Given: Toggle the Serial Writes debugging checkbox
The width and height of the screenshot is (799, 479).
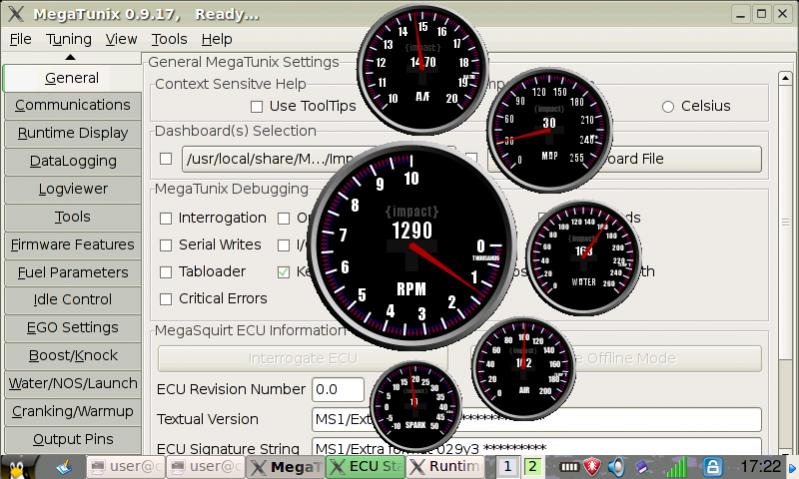Looking at the screenshot, I should click(x=167, y=245).
